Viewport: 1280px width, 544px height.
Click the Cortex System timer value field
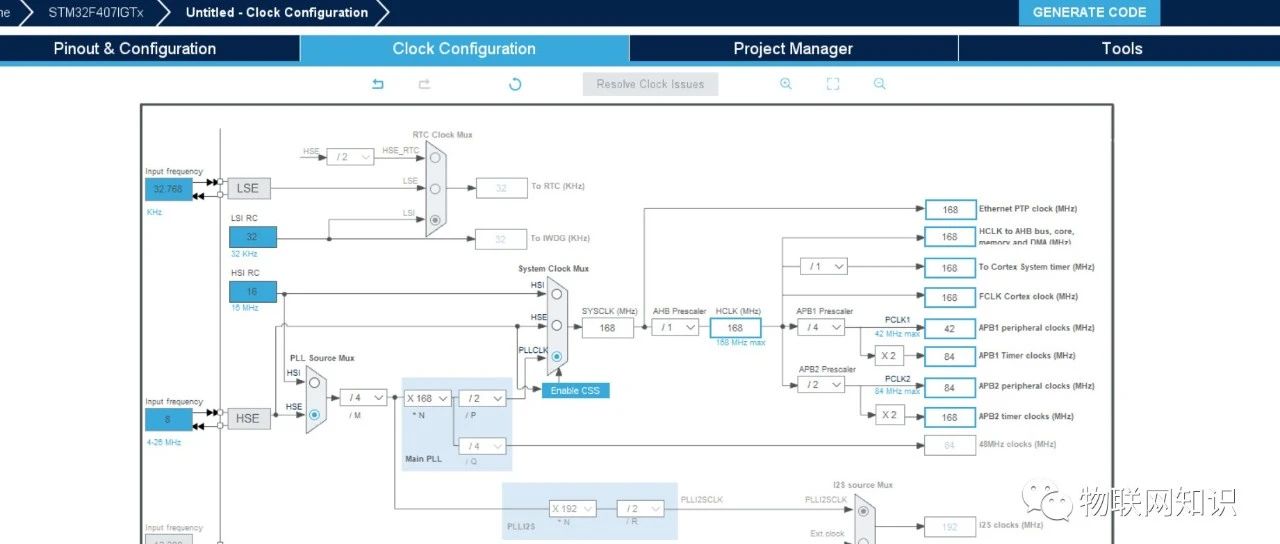pyautogui.click(x=950, y=267)
